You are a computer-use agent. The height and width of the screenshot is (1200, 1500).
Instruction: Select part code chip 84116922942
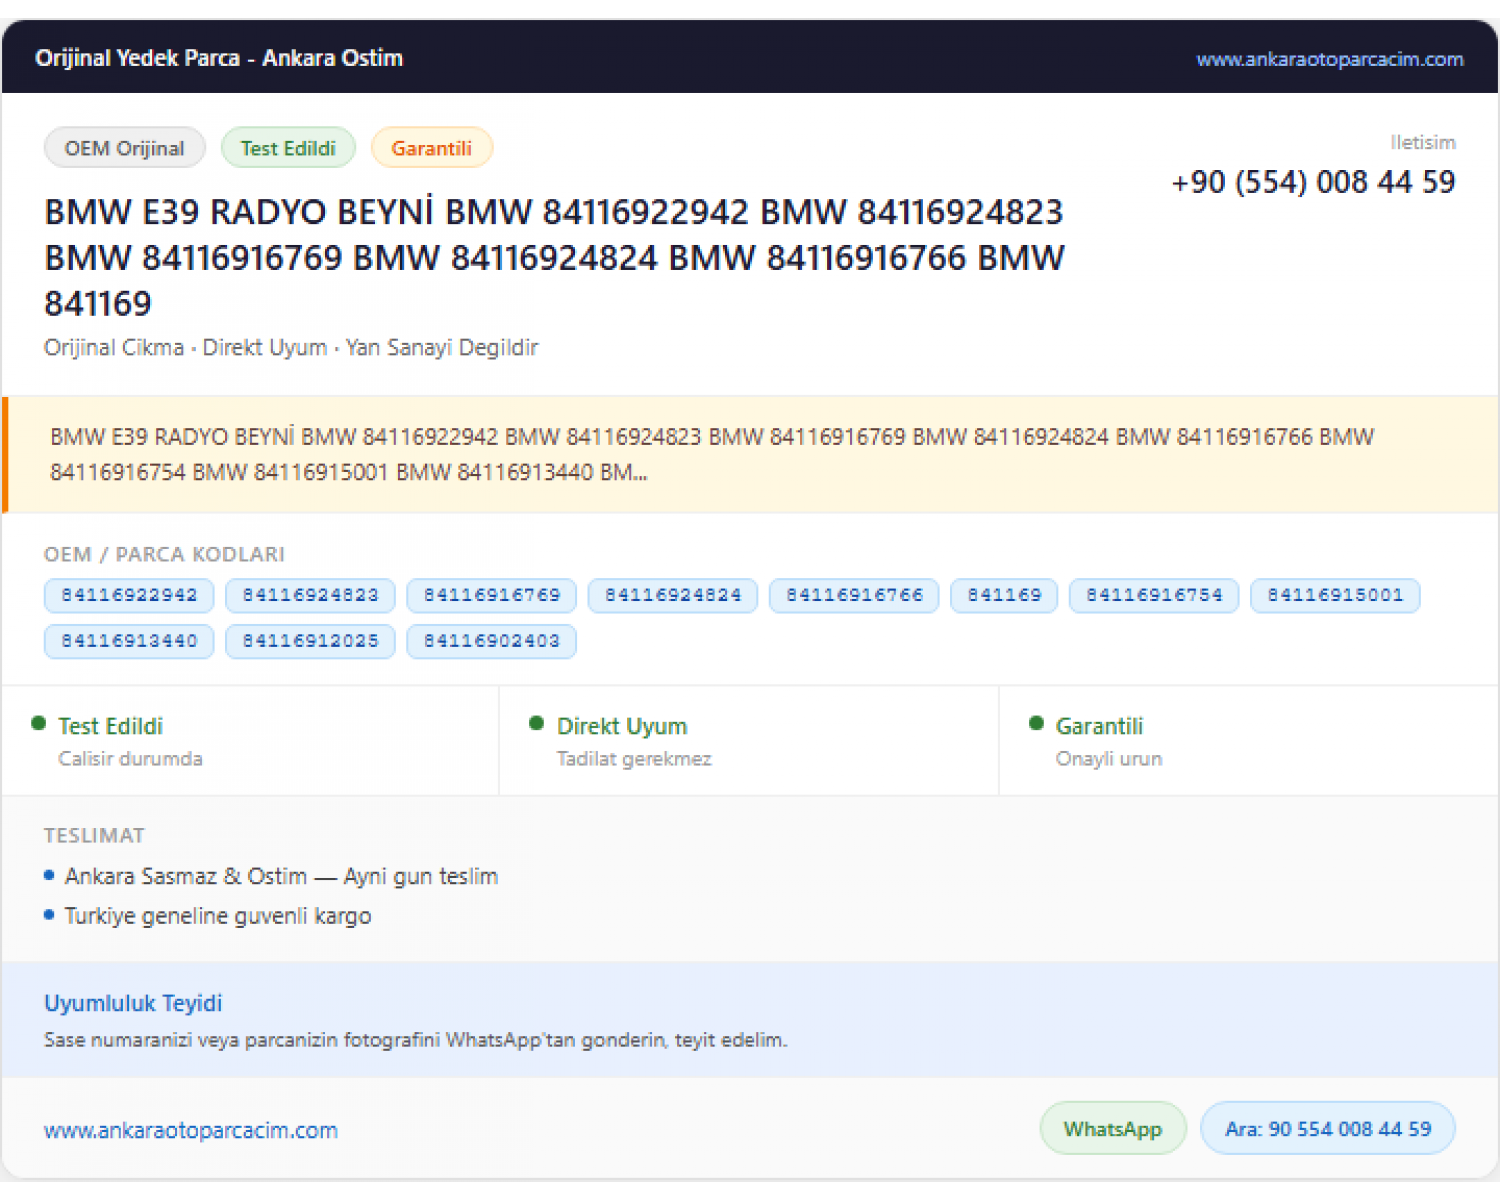point(129,595)
